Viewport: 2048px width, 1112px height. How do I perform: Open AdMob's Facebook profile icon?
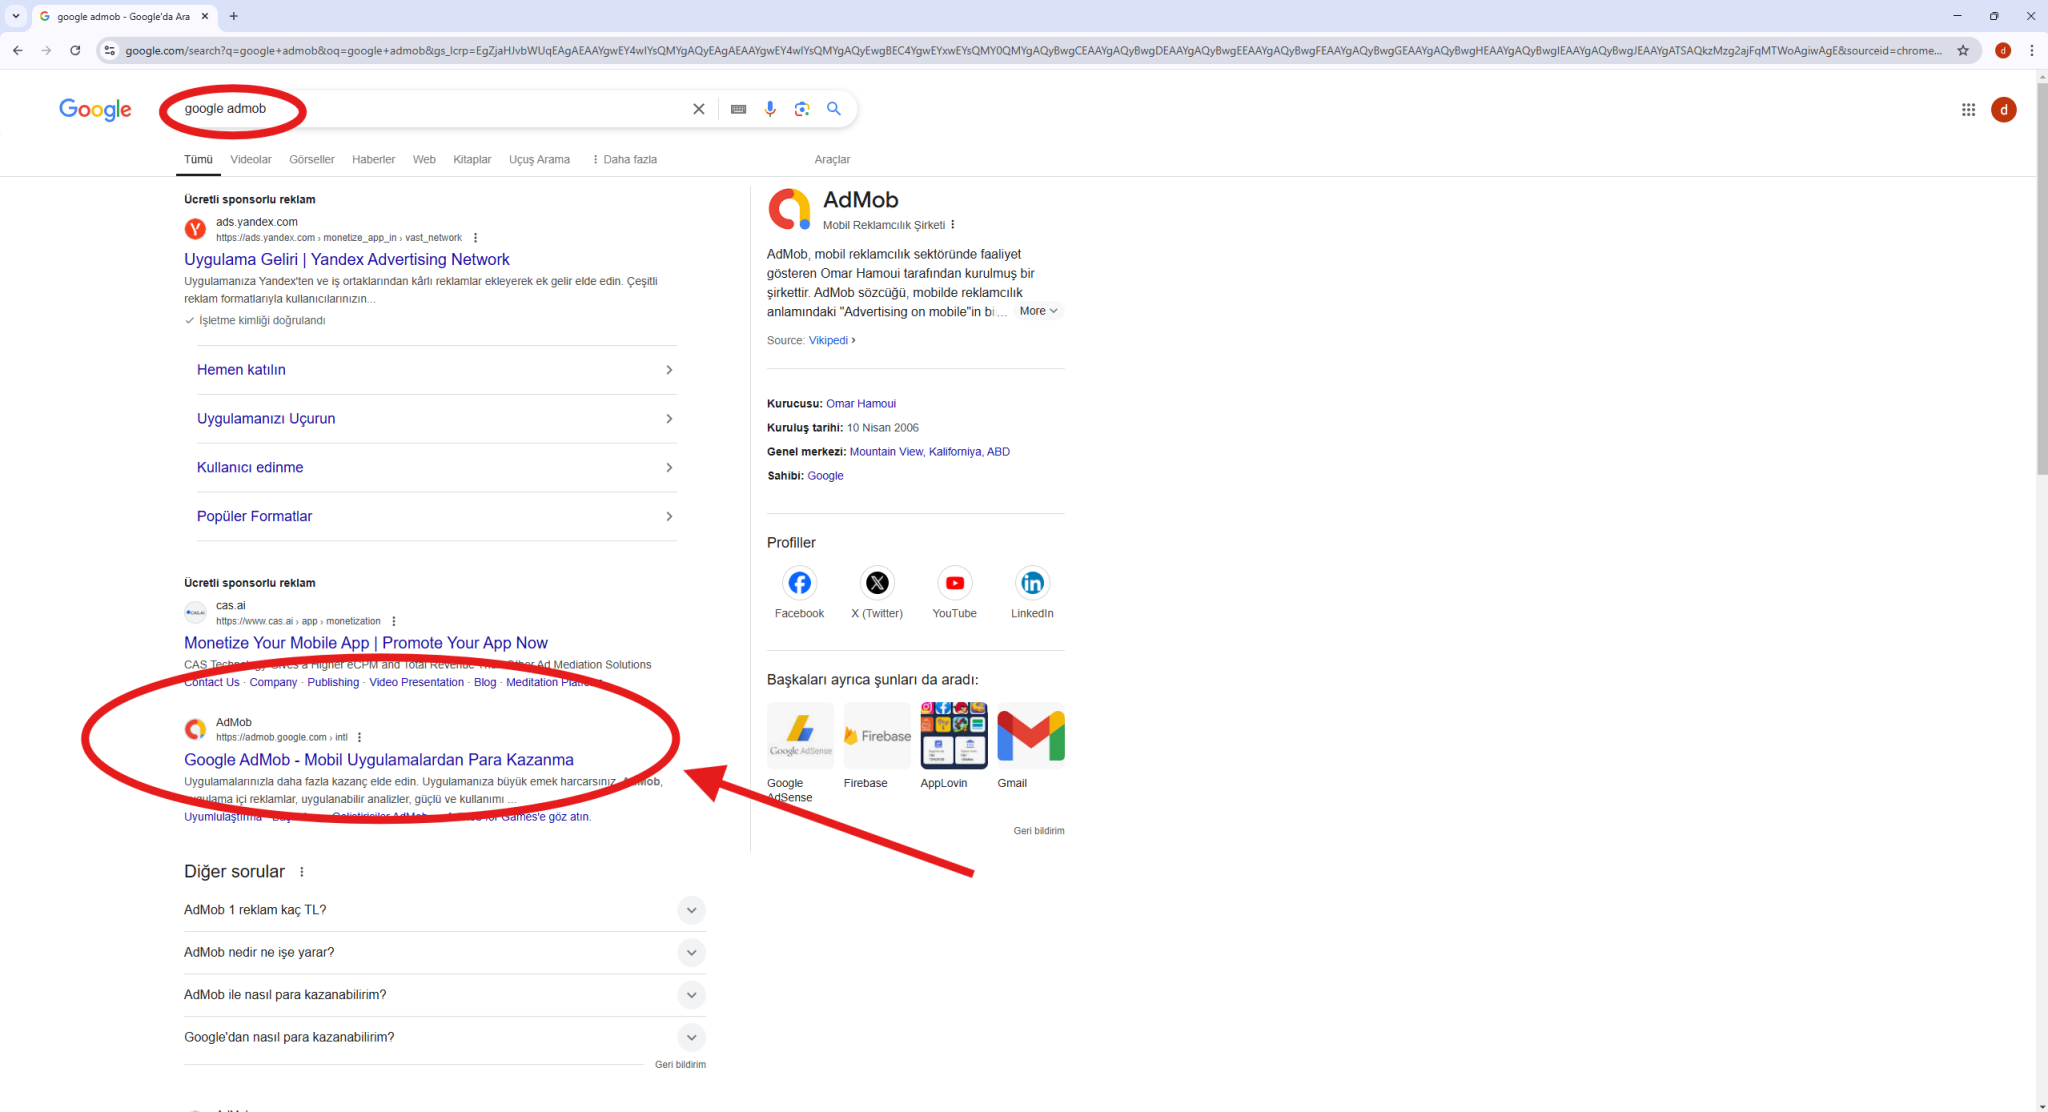799,583
